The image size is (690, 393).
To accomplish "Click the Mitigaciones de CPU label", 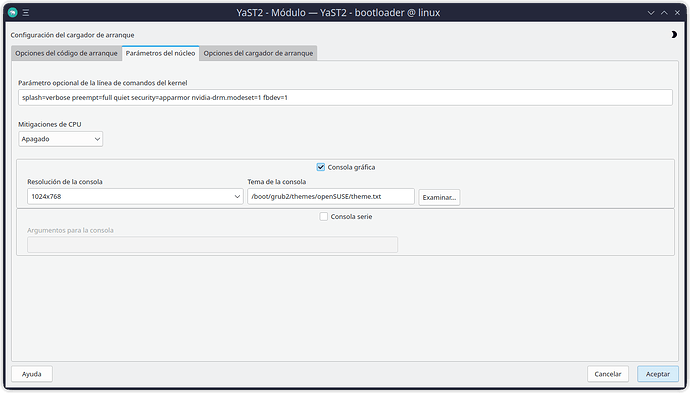I will (x=50, y=125).
